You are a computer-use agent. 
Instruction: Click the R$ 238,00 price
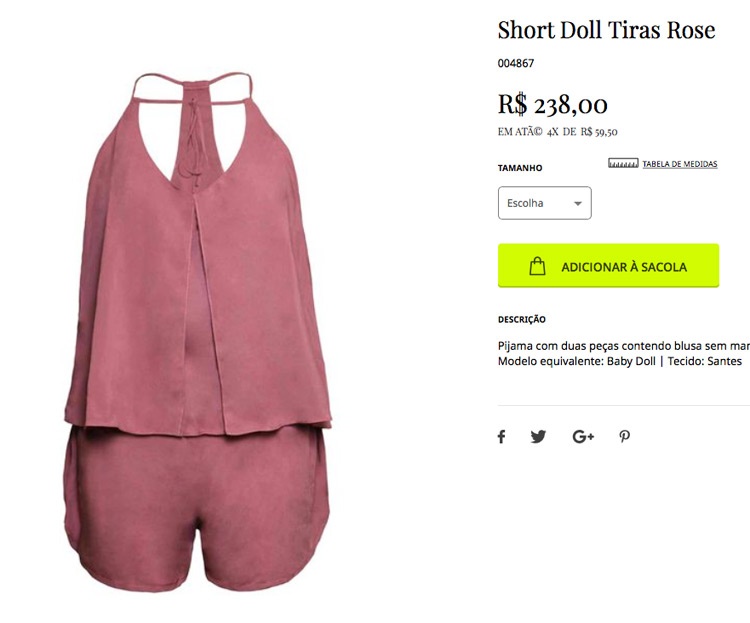pyautogui.click(x=552, y=104)
